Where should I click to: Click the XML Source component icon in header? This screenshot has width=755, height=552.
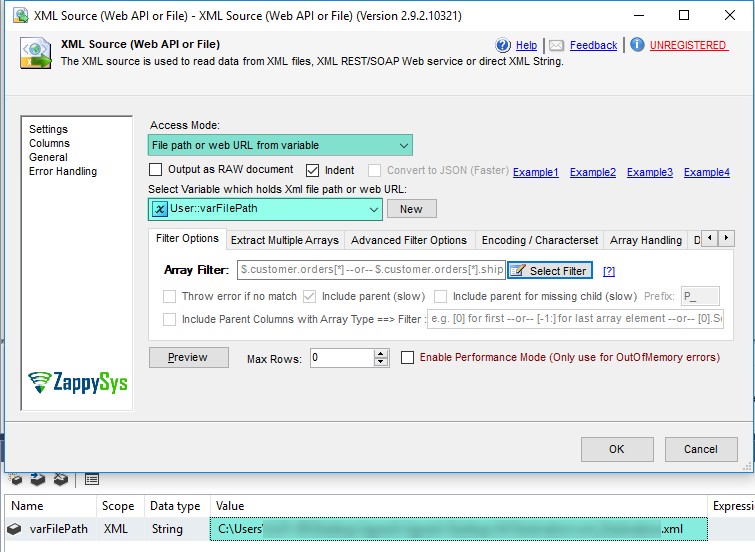(36, 53)
